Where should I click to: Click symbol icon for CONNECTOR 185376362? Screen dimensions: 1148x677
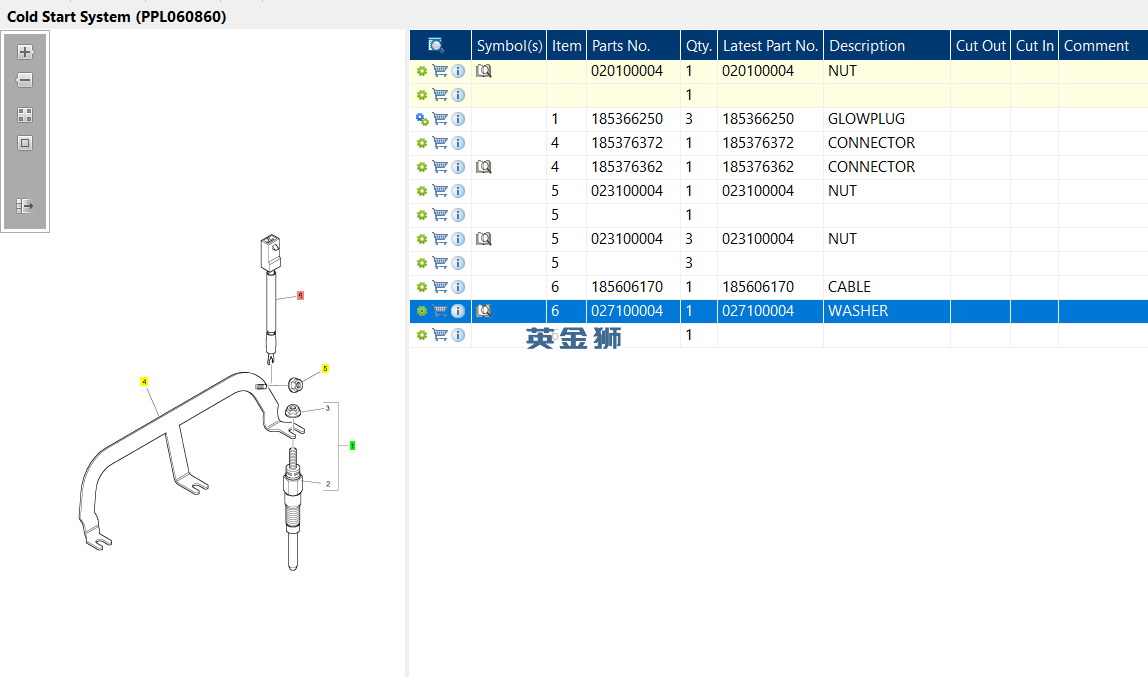484,167
